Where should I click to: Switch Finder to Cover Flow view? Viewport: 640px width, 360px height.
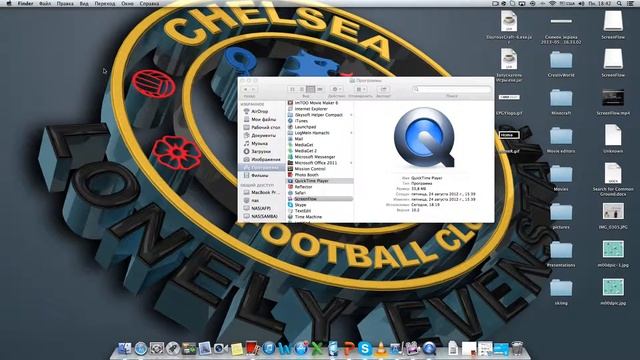point(320,89)
